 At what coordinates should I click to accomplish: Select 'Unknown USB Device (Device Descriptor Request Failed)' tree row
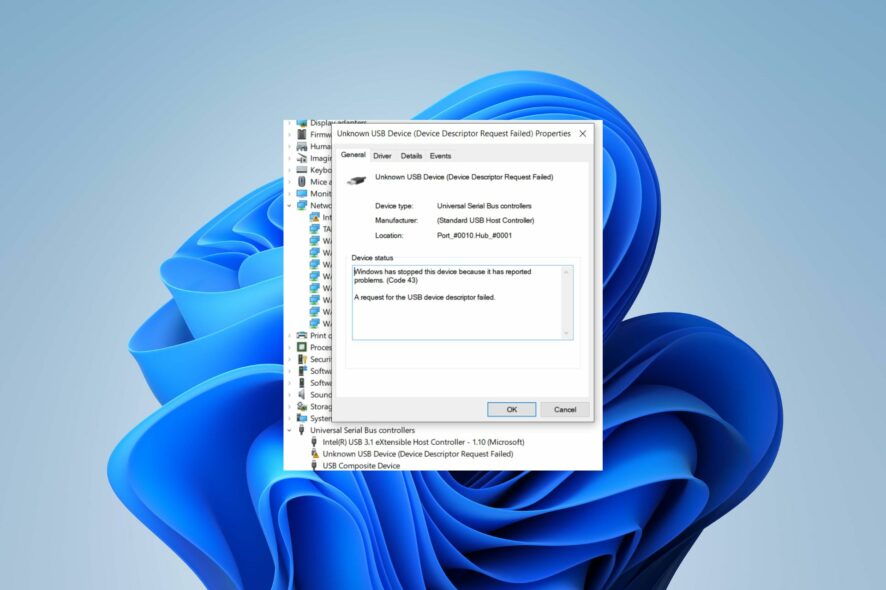coord(418,454)
